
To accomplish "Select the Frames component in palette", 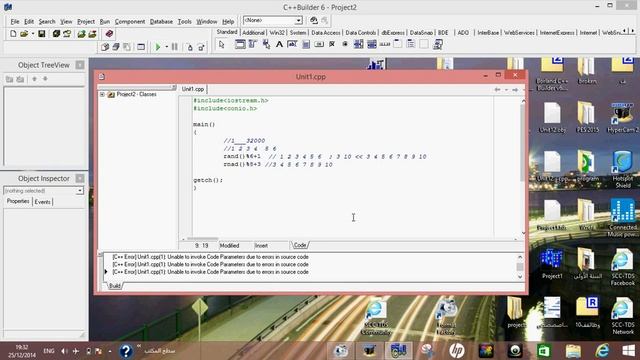I will (x=240, y=44).
